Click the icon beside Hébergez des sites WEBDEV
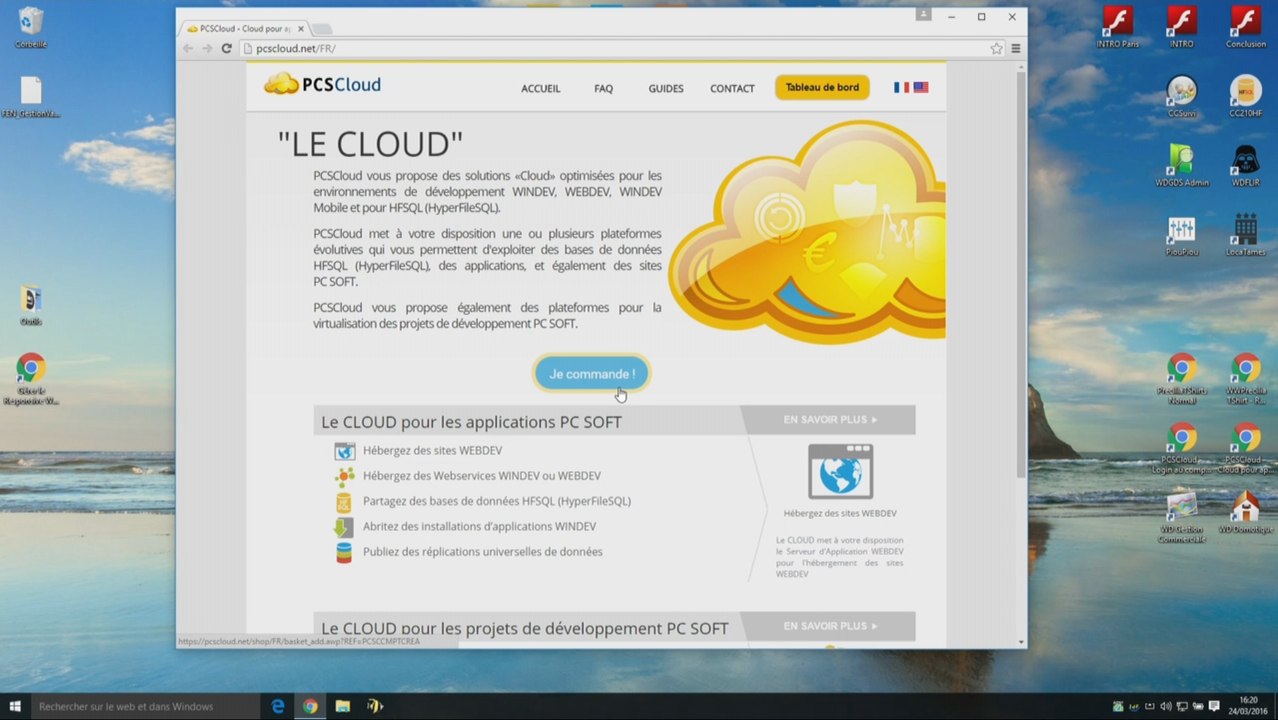 click(344, 451)
